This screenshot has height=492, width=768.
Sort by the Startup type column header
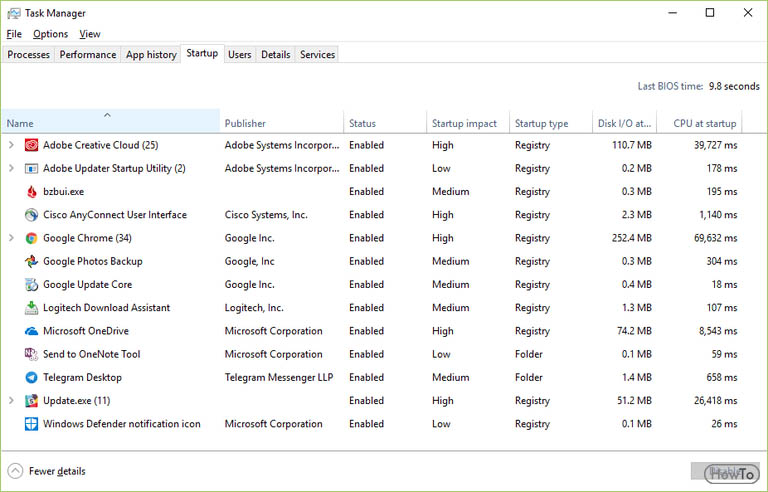[551, 121]
